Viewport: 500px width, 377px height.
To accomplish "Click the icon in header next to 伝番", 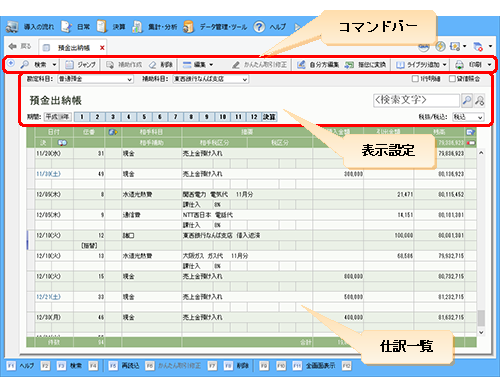I will [113, 132].
